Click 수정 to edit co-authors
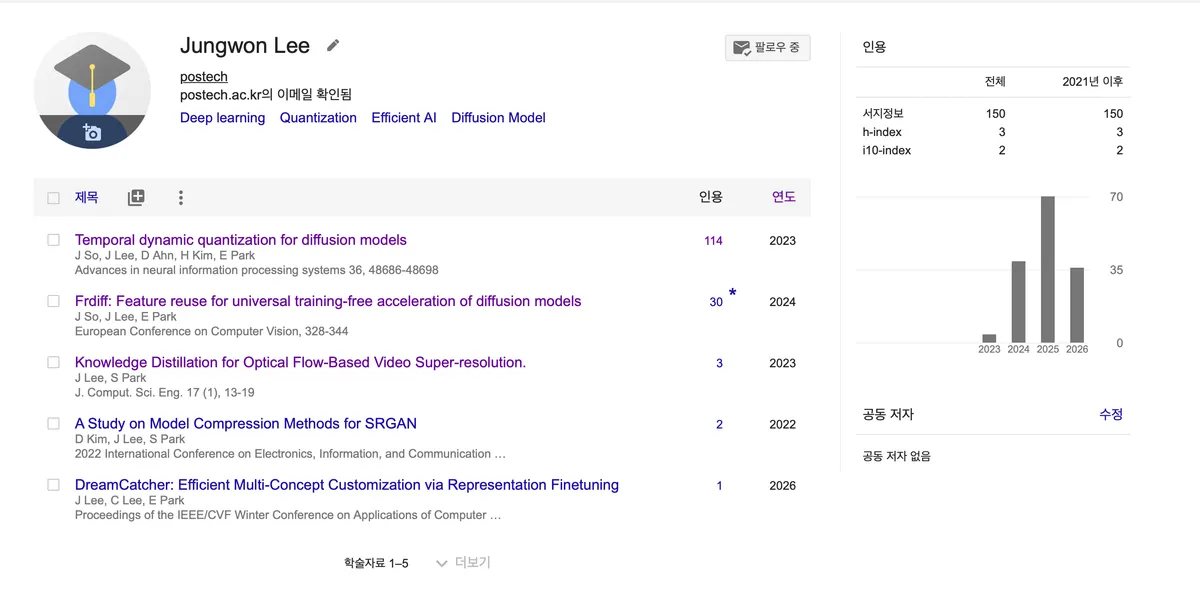This screenshot has width=1200, height=592. pos(1111,414)
